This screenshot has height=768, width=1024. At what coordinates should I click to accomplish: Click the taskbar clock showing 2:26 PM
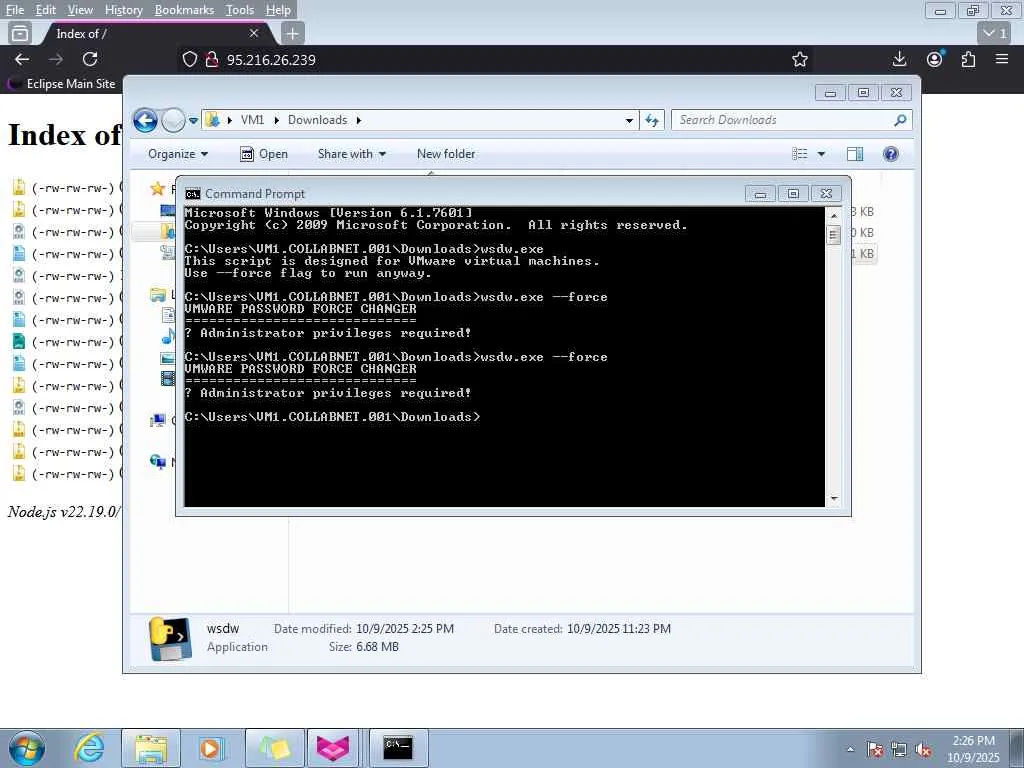[973, 749]
